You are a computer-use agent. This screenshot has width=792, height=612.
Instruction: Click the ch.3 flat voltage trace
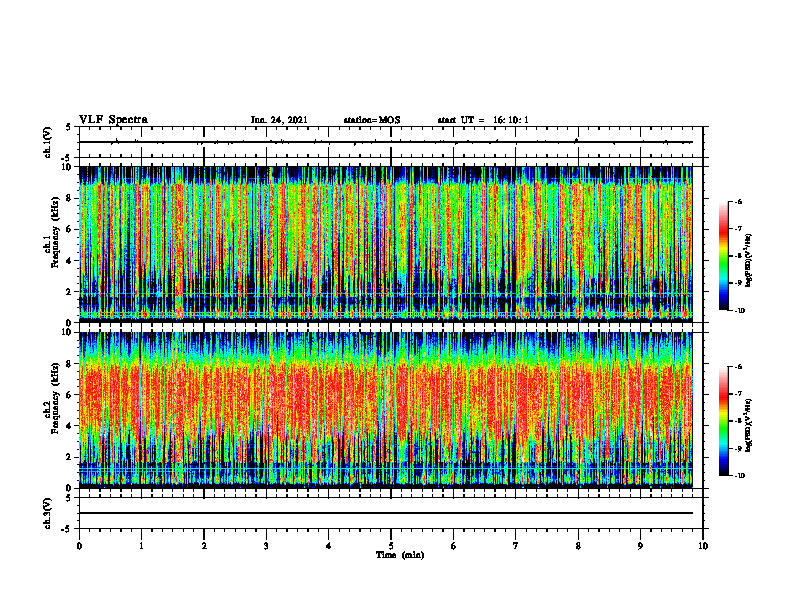click(386, 513)
